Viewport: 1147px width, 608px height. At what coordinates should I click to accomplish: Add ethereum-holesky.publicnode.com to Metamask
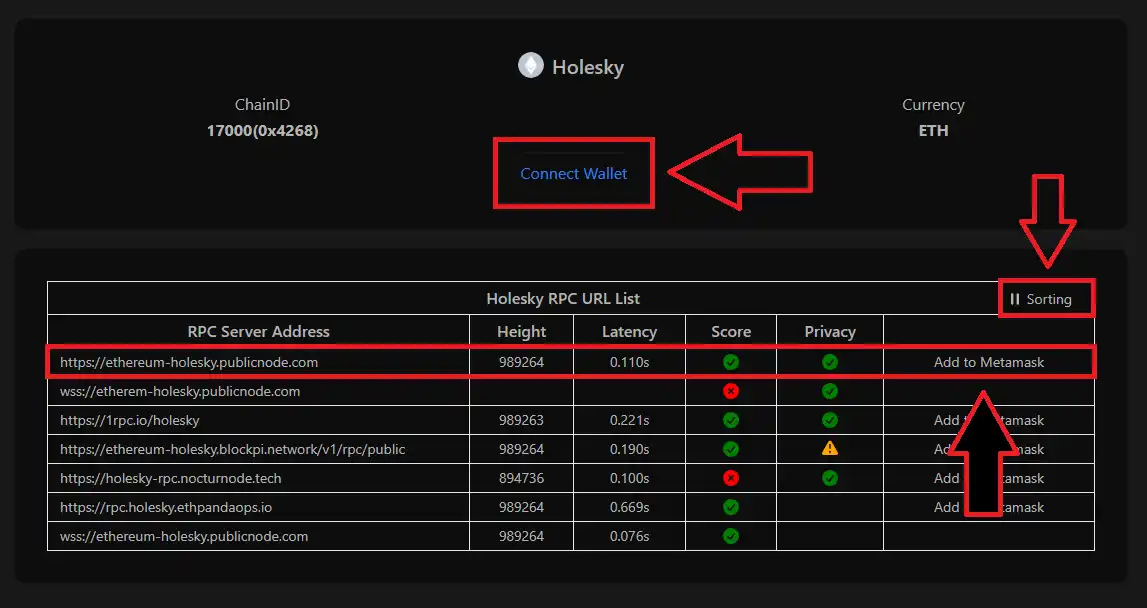coord(988,362)
